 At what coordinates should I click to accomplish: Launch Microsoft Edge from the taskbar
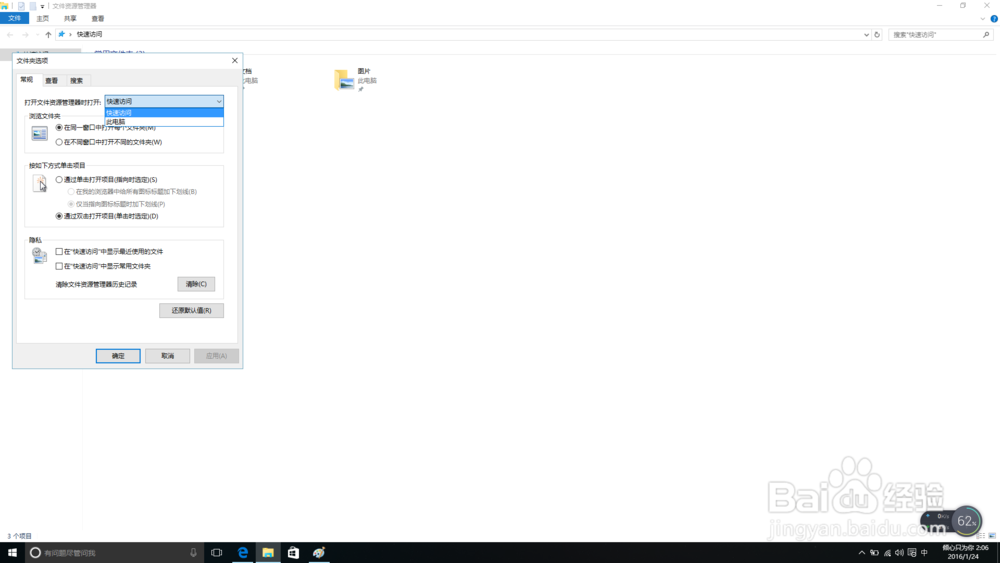(x=242, y=553)
